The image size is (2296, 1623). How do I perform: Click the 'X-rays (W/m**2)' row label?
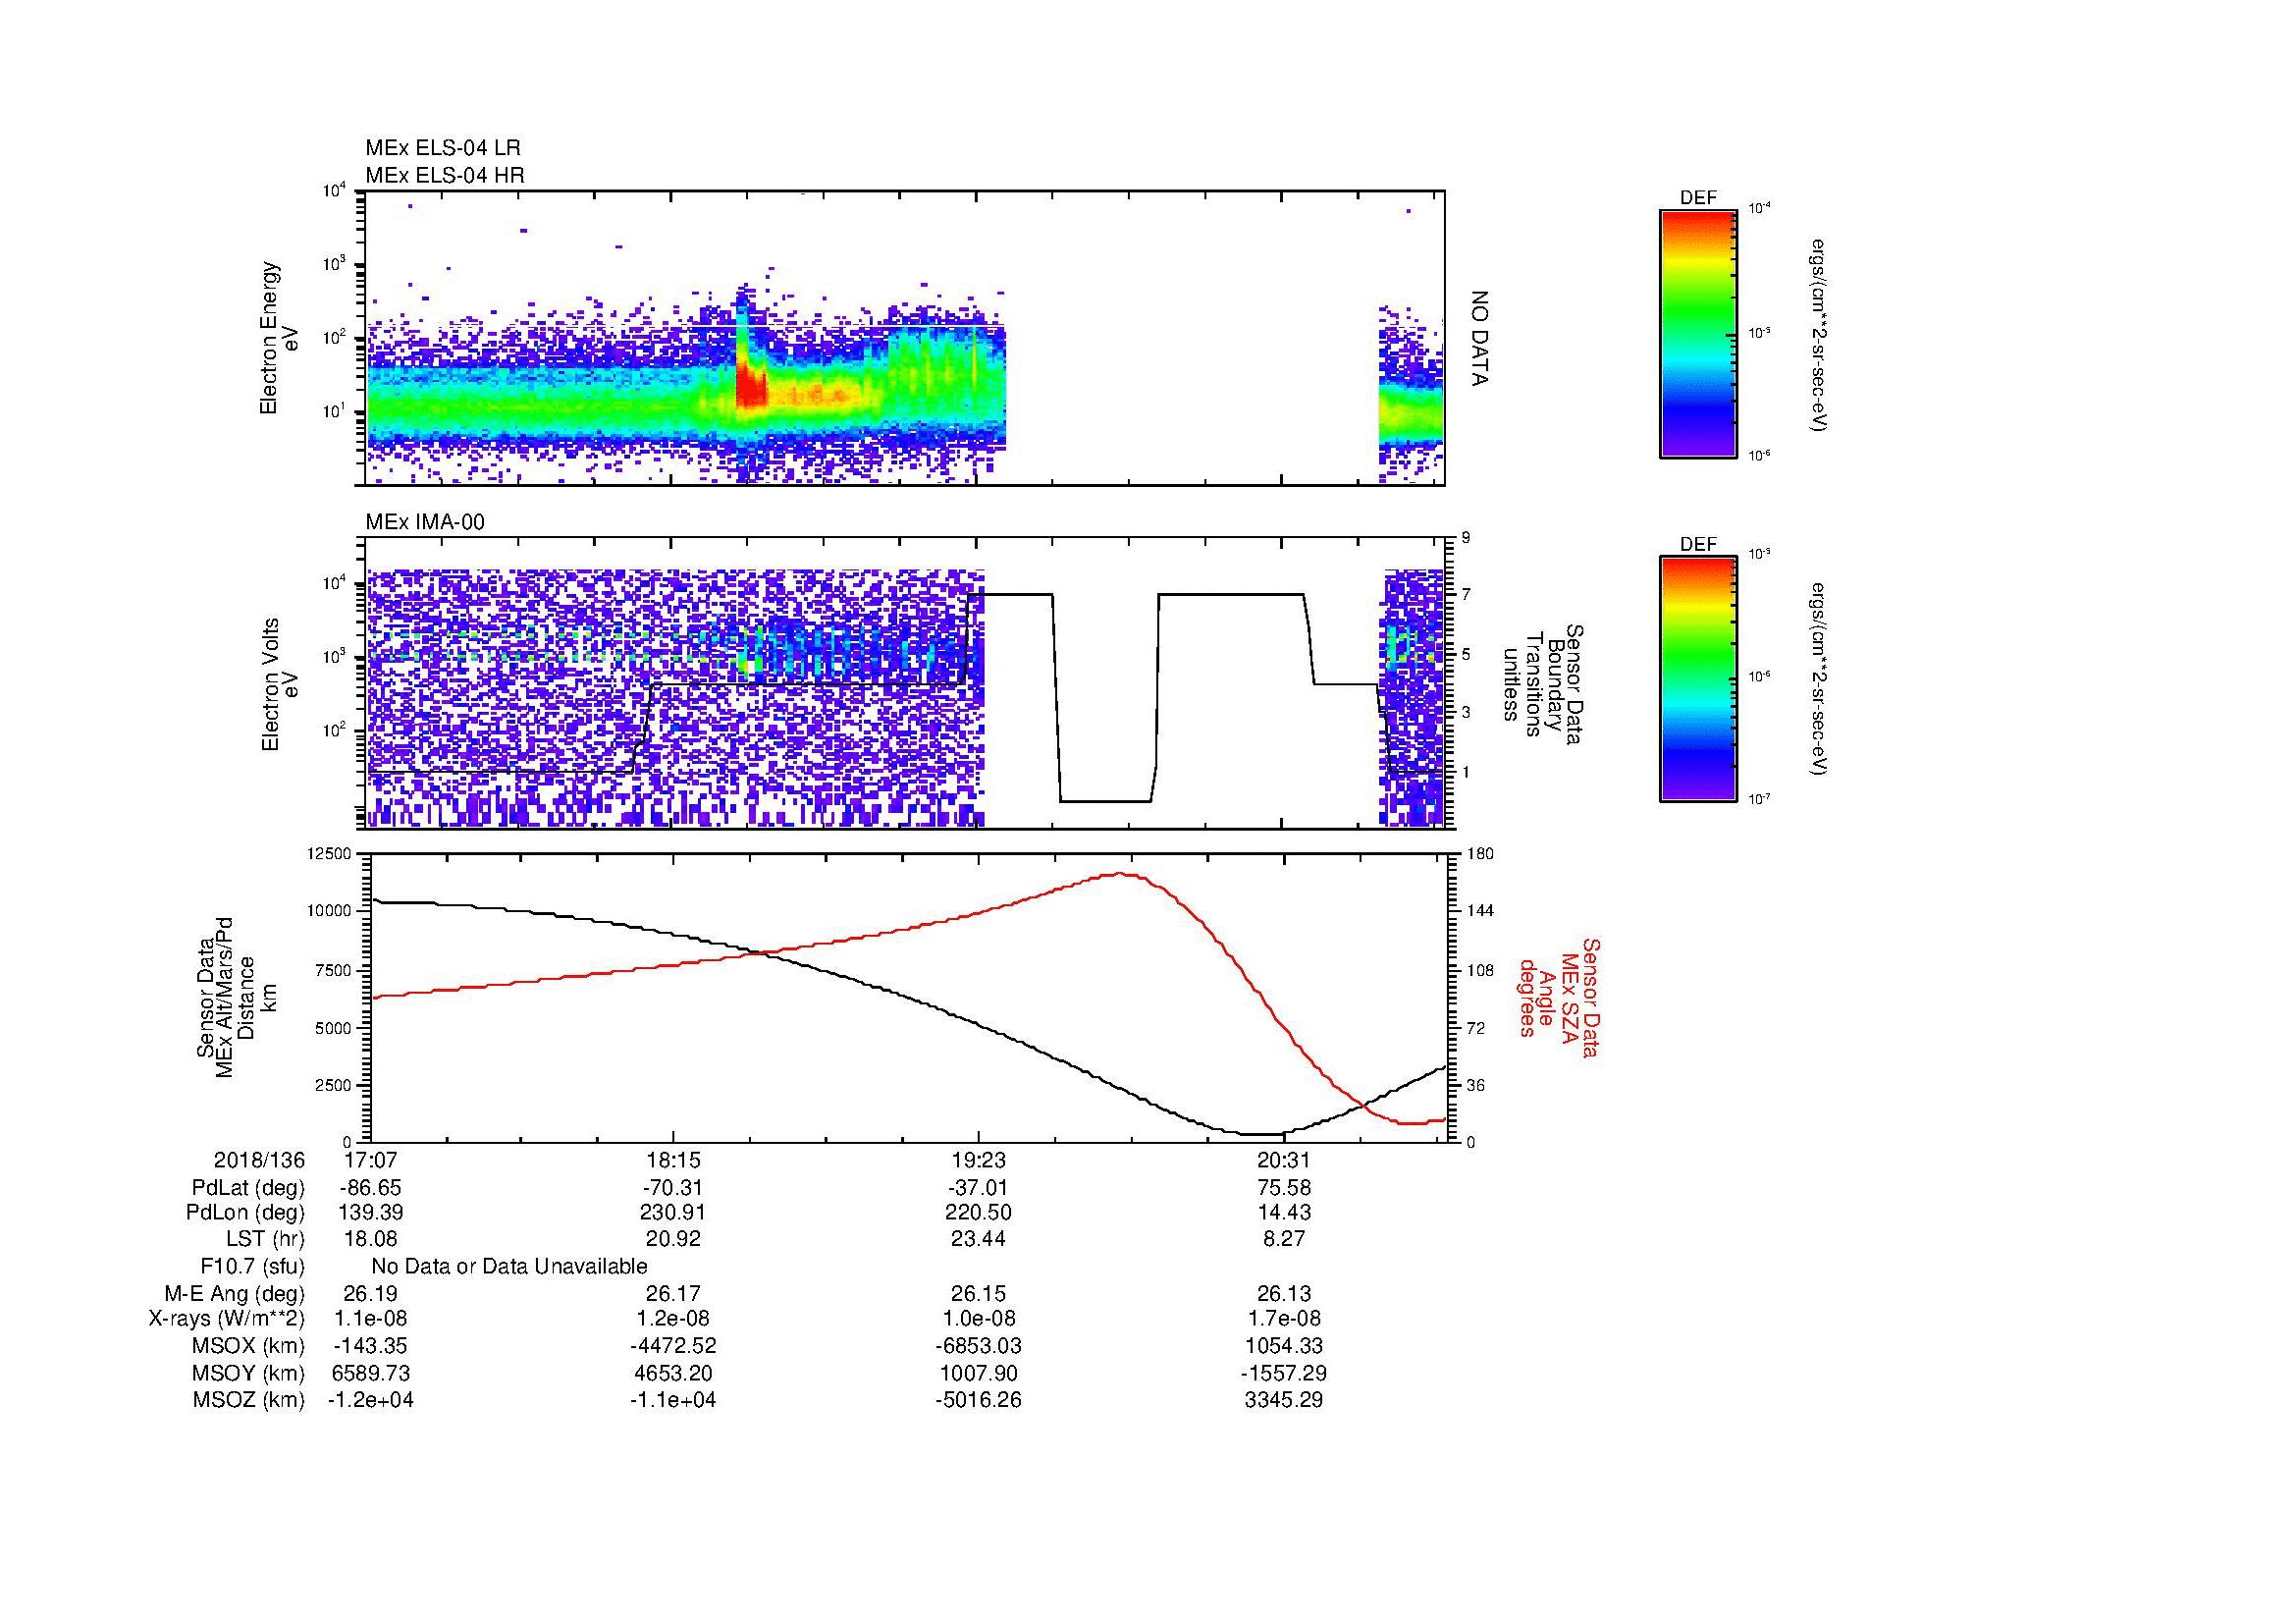pyautogui.click(x=227, y=1319)
